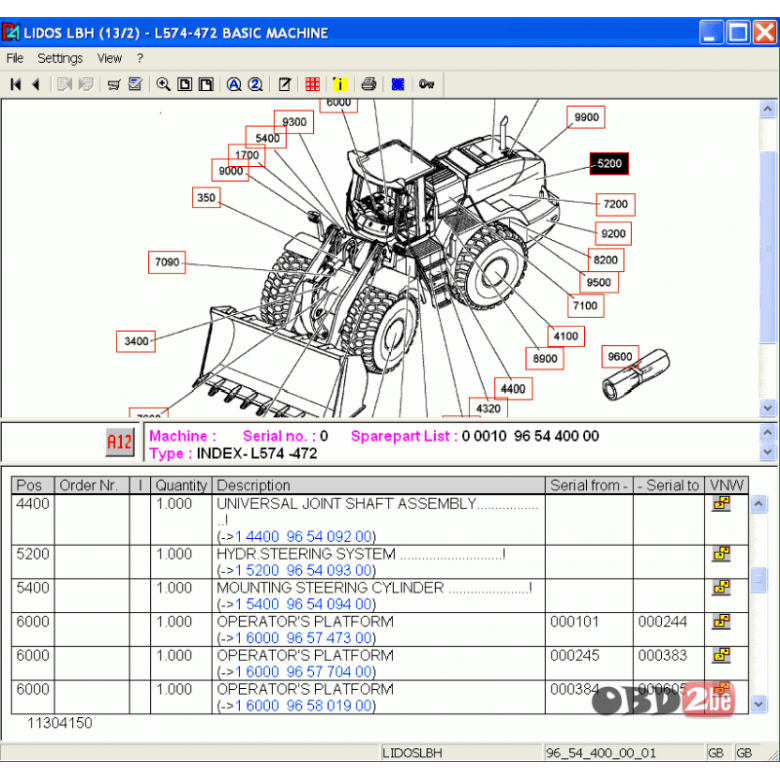Select the 4400 diagram callout
The image size is (780, 780).
point(513,389)
